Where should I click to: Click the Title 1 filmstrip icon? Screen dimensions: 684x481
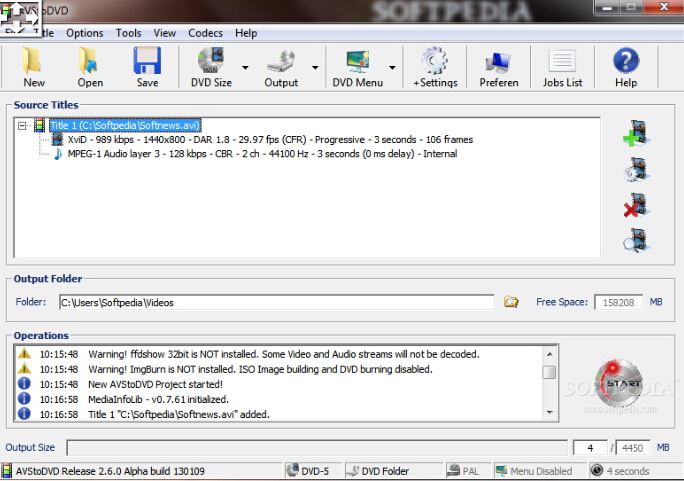39,126
